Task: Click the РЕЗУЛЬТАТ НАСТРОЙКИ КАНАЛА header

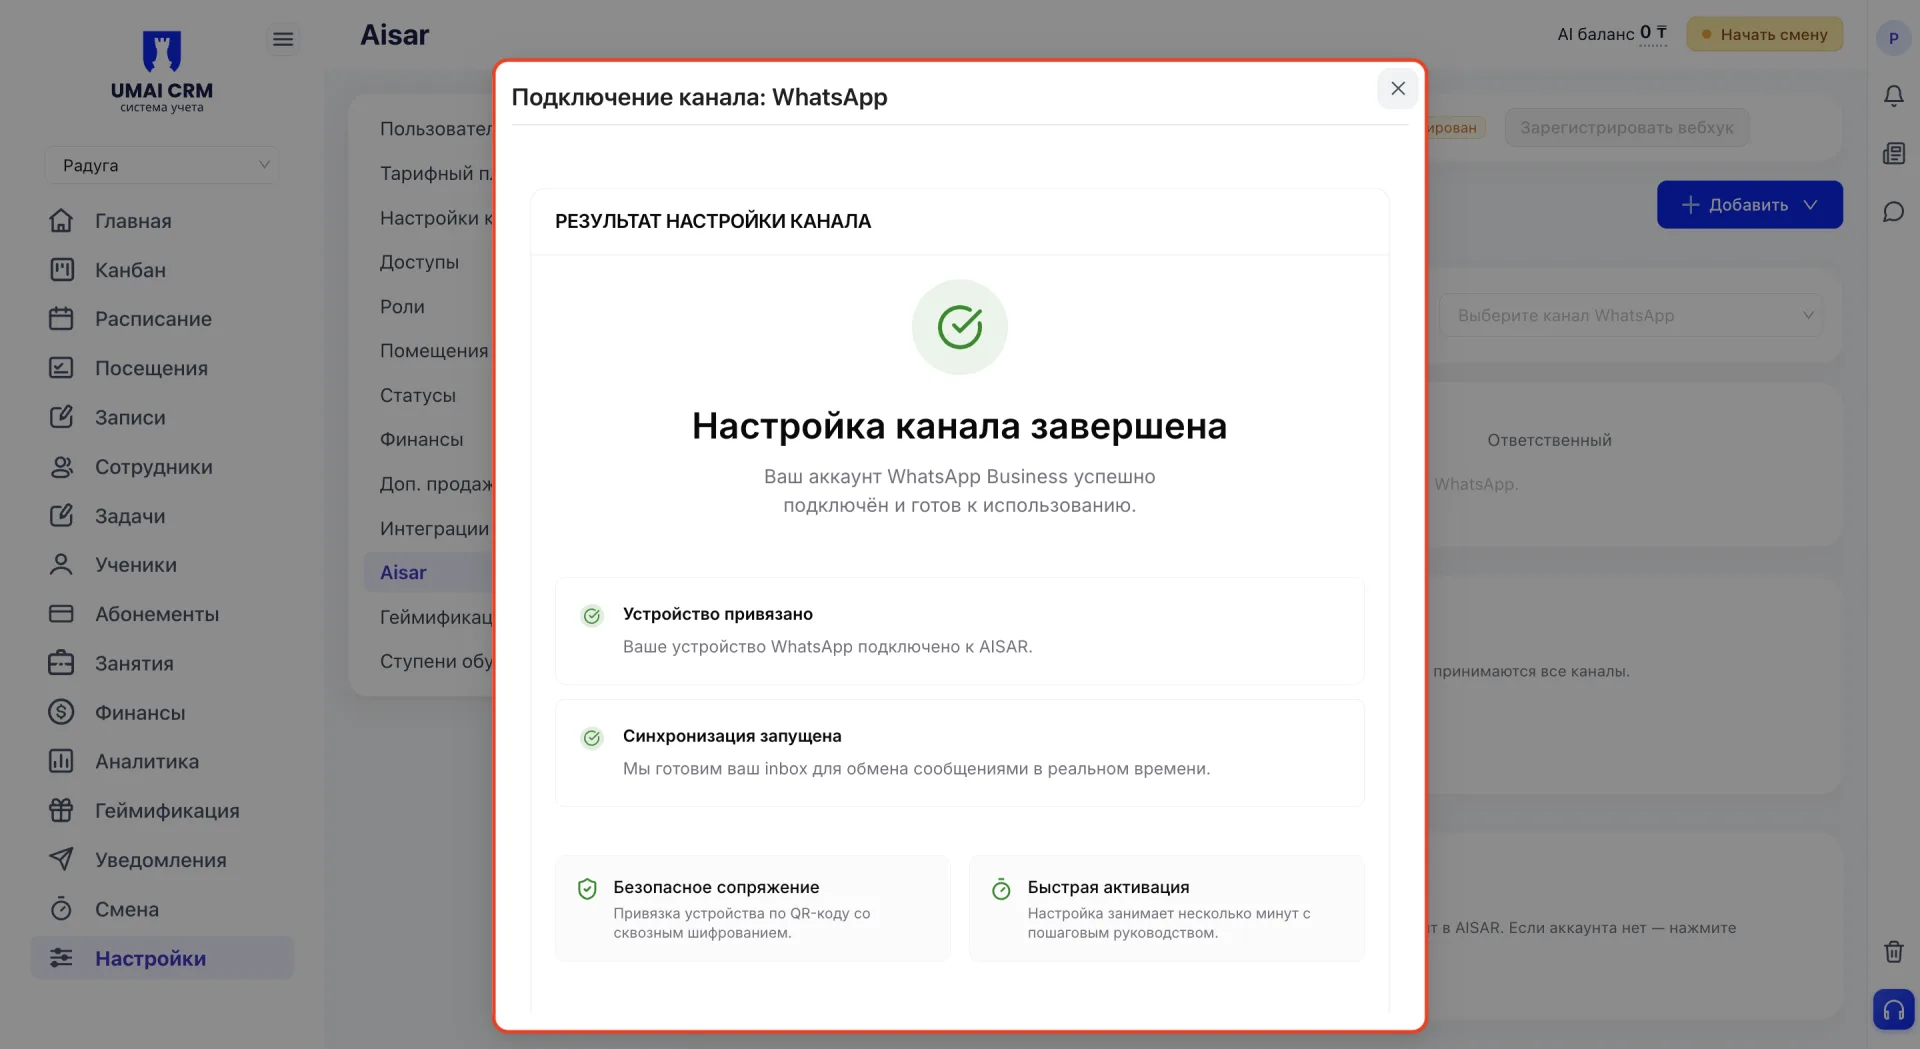Action: point(713,221)
